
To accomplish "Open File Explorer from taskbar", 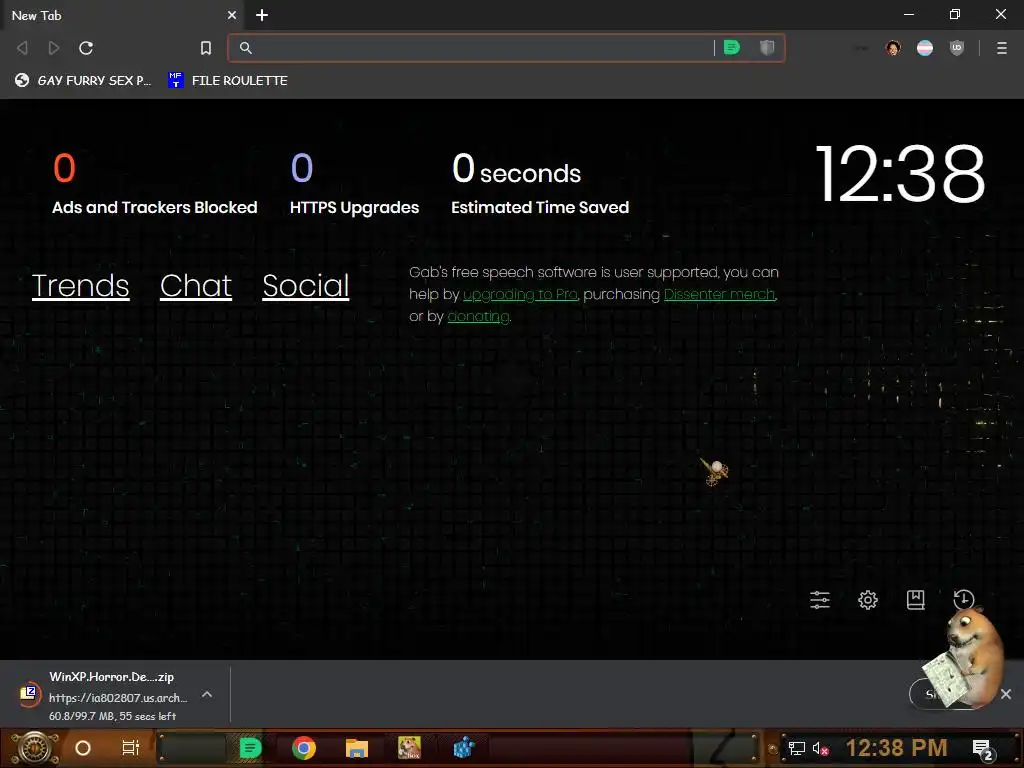I will click(357, 748).
